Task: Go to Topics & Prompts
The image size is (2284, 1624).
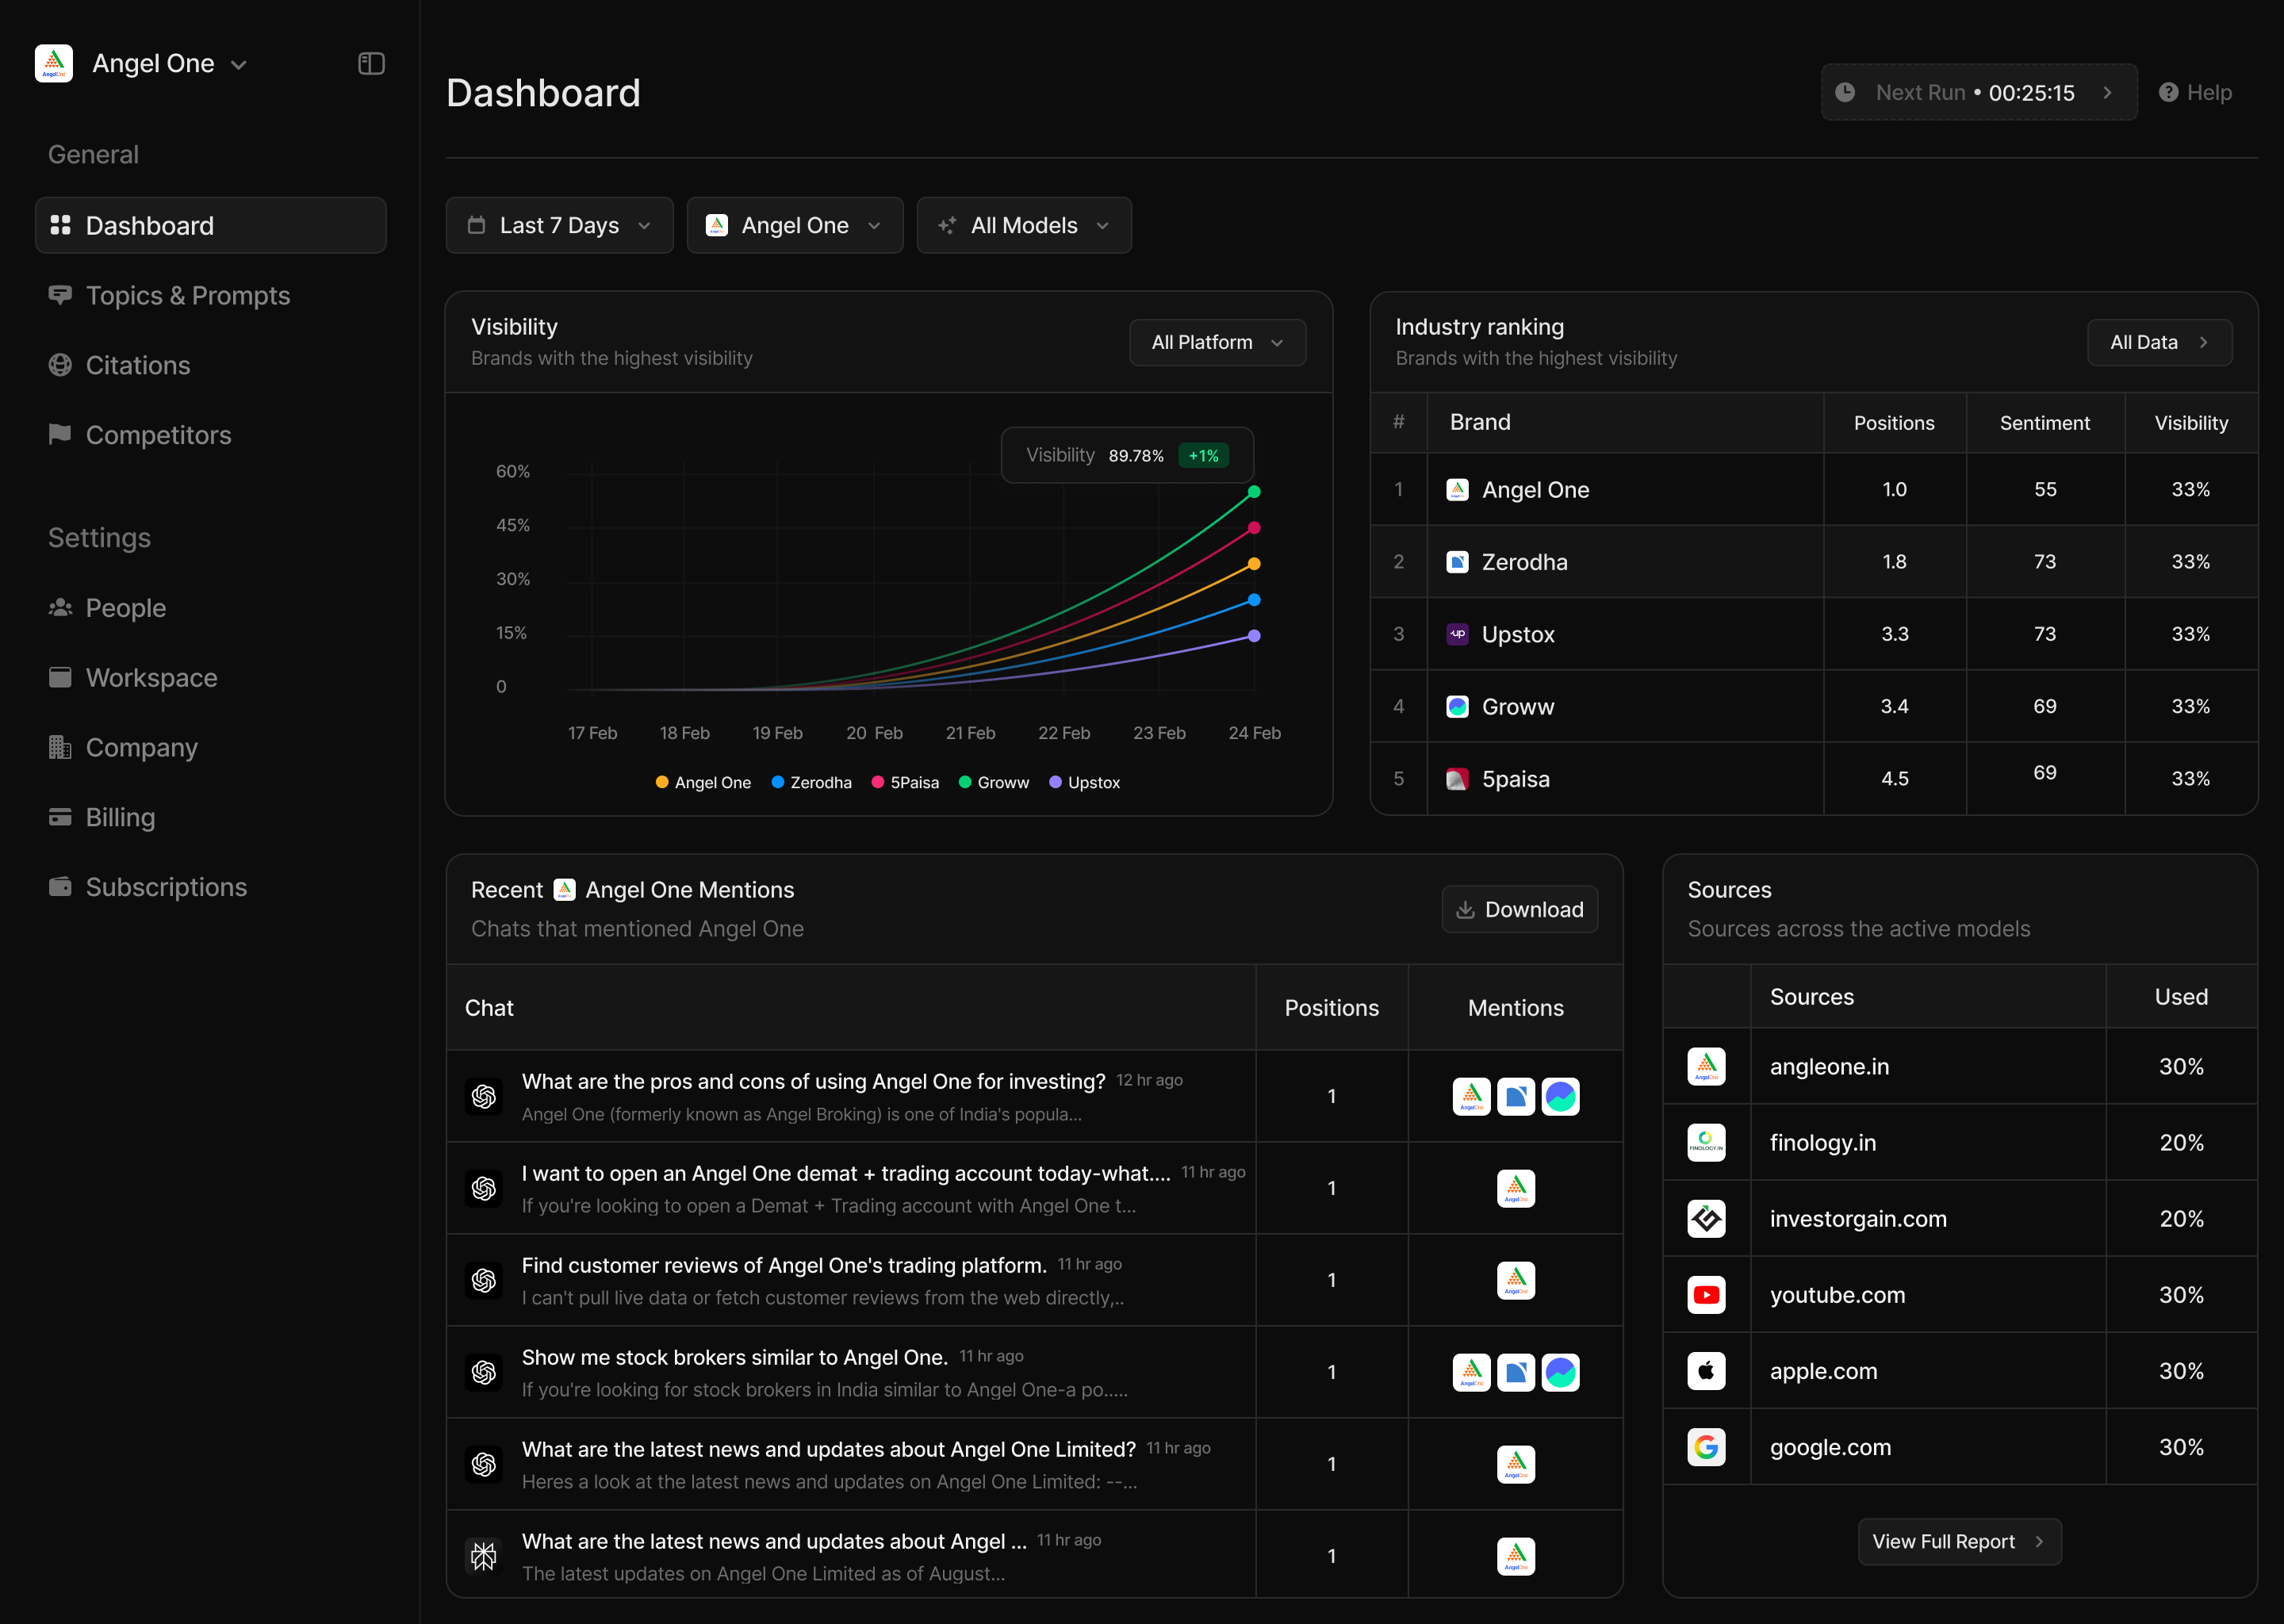Action: tap(169, 296)
